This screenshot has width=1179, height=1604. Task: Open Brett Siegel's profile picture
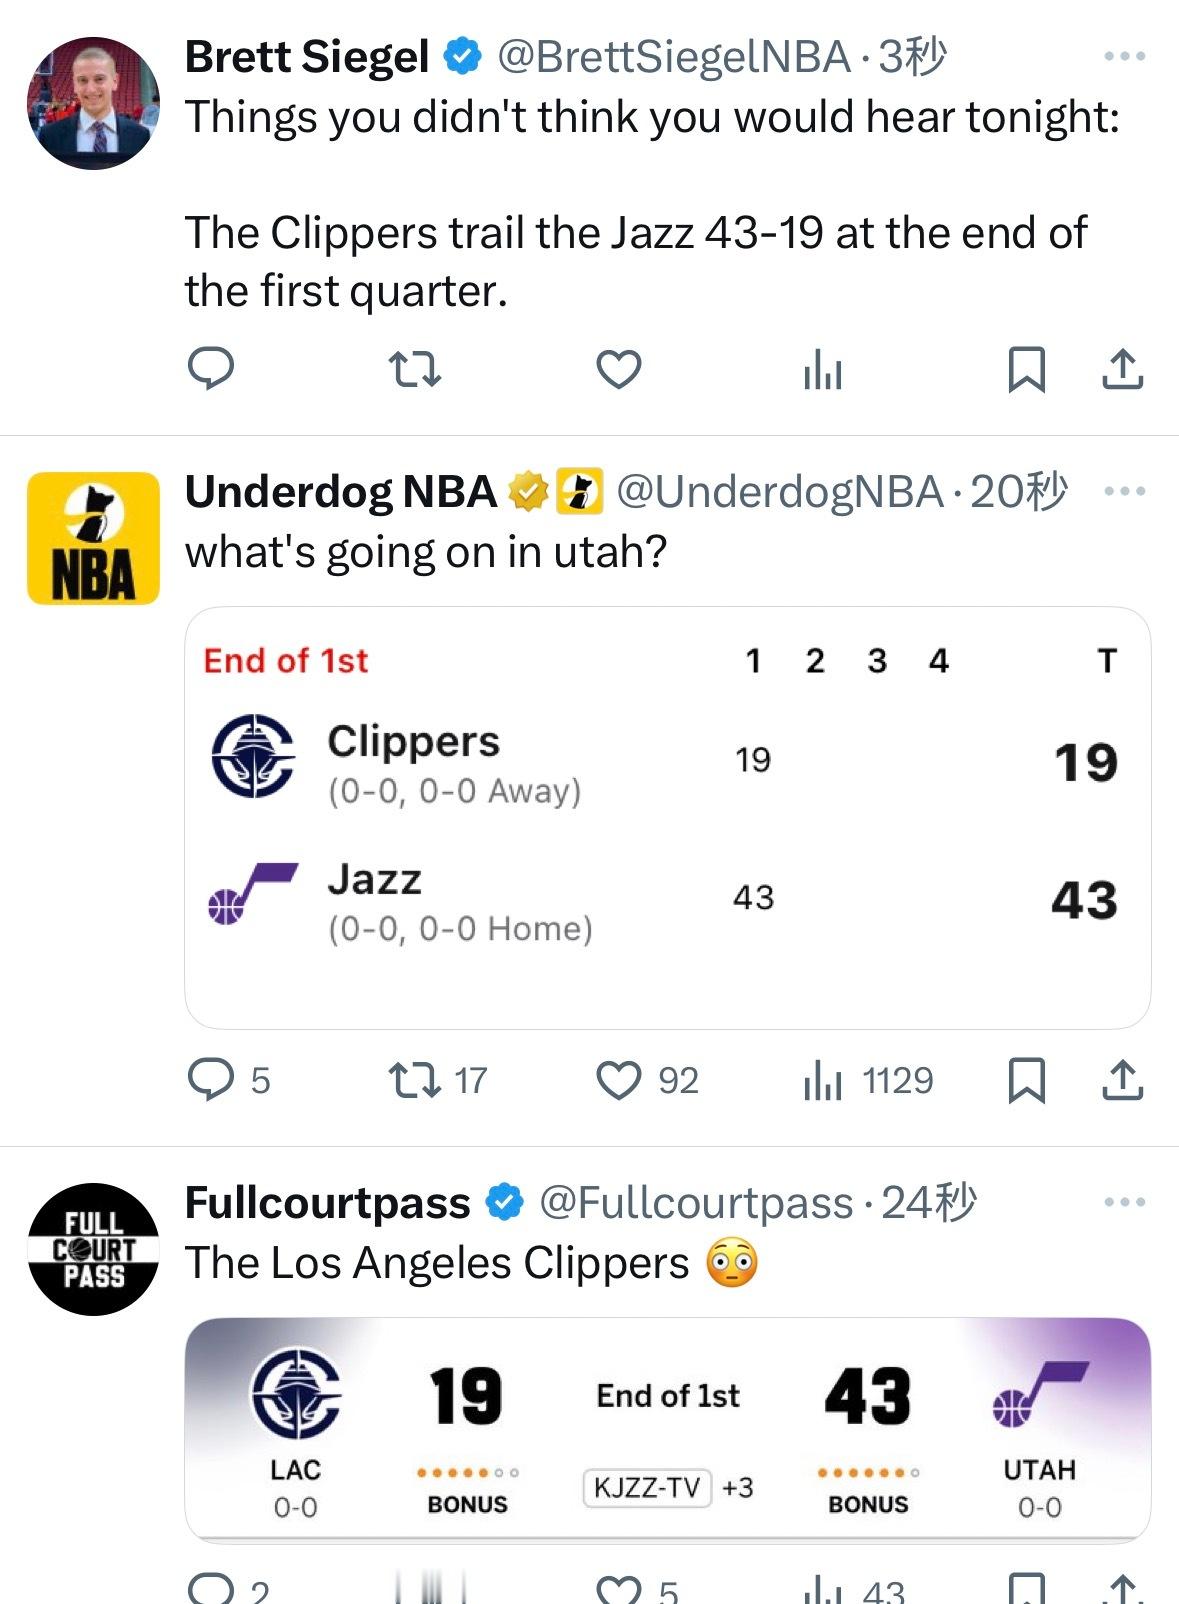pos(93,103)
